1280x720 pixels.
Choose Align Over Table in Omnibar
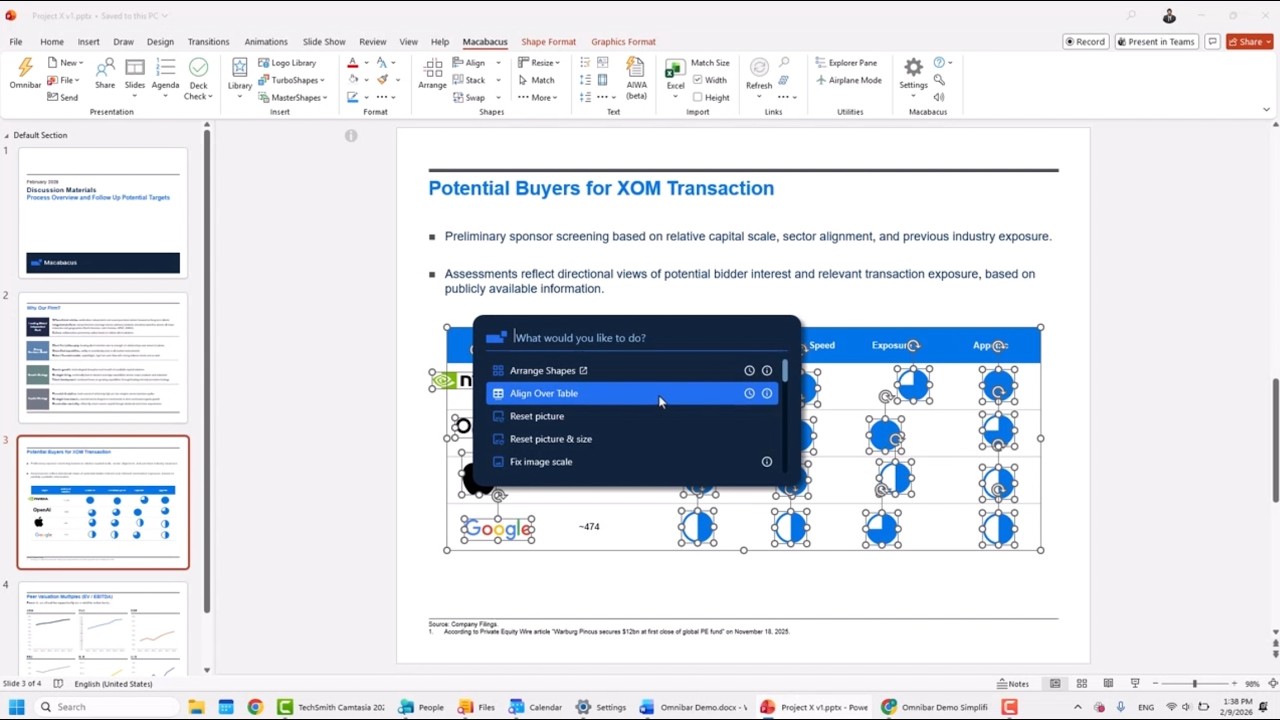click(x=631, y=394)
